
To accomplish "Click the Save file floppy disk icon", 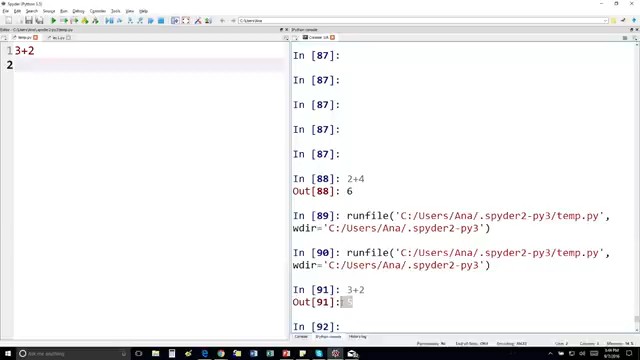I will point(29,20).
